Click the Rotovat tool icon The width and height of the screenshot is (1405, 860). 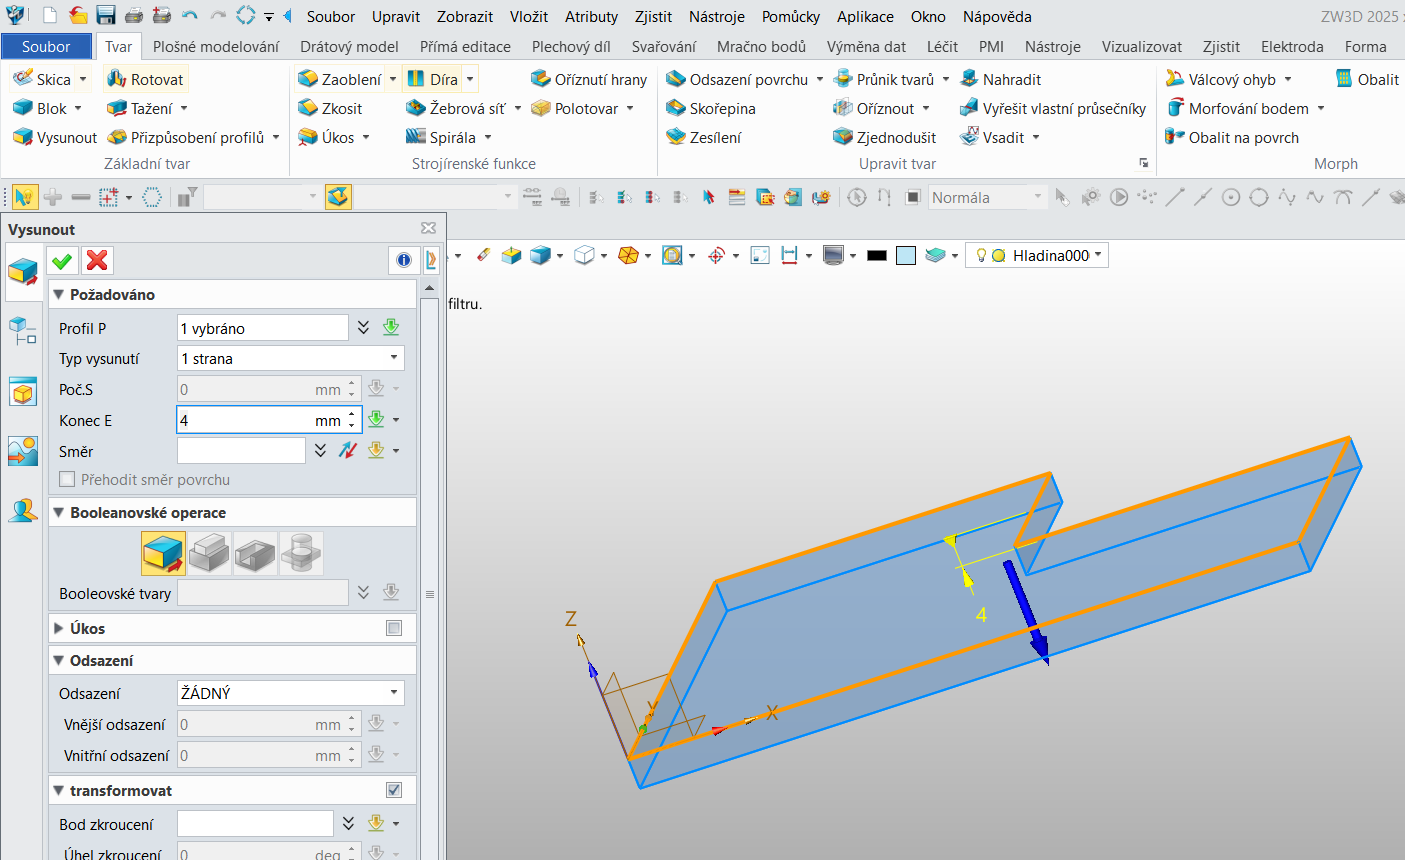click(x=117, y=79)
